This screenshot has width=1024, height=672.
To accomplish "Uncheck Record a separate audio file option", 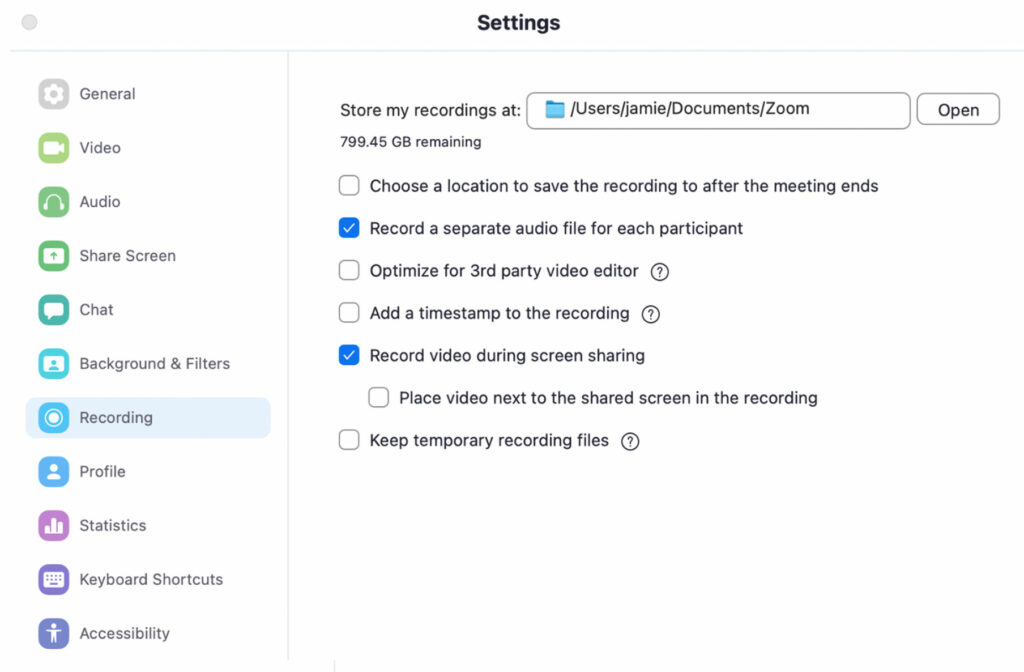I will click(349, 228).
